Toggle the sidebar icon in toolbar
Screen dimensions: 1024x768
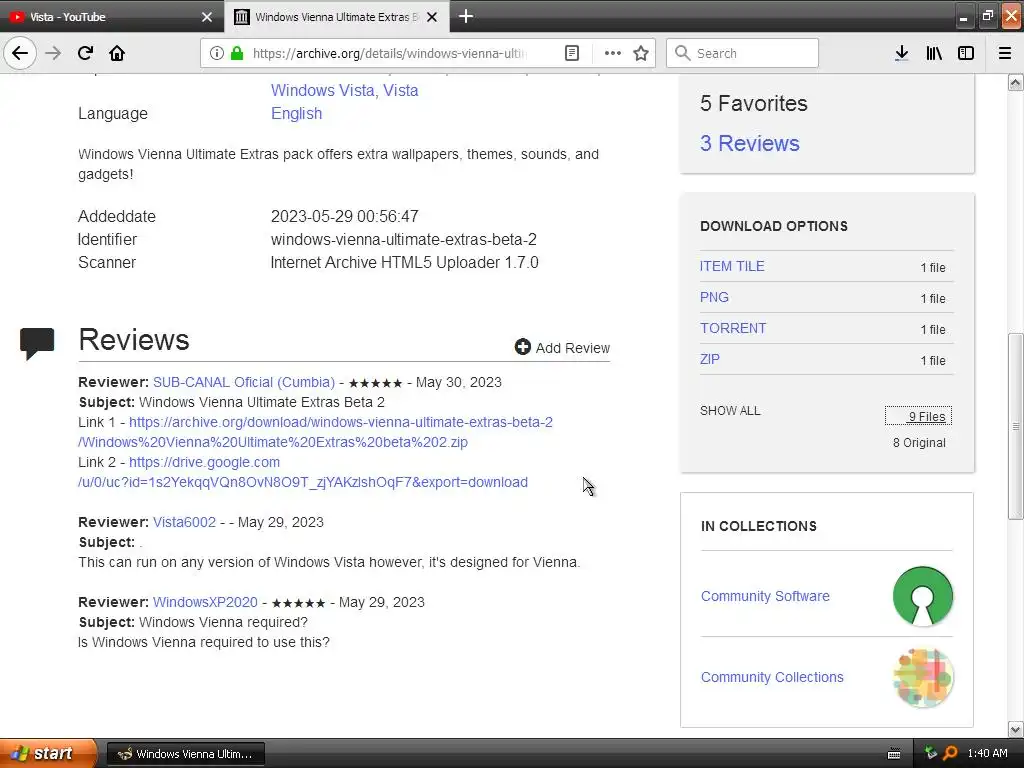pyautogui.click(x=966, y=53)
